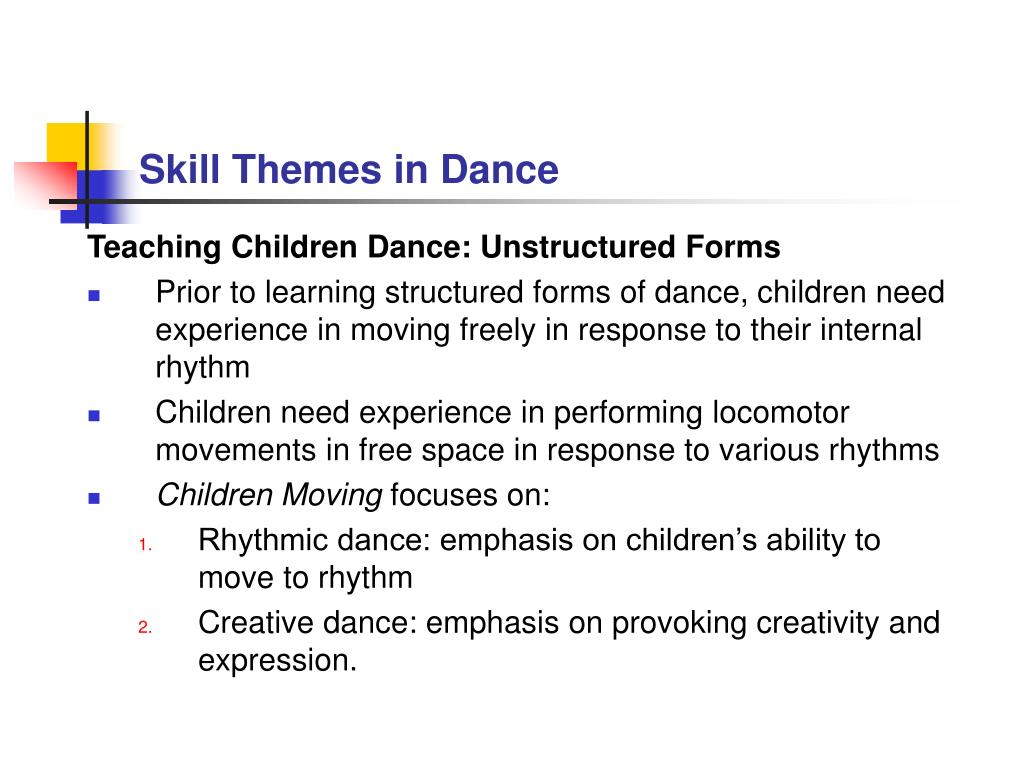Click the blue square in the logo graphic
This screenshot has width=1024, height=768.
coord(98,196)
